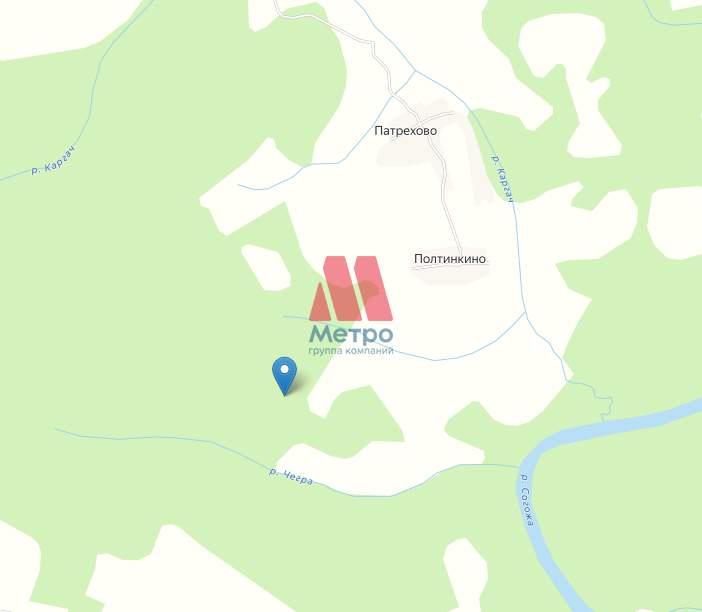Click the blue location pin marker

(284, 375)
